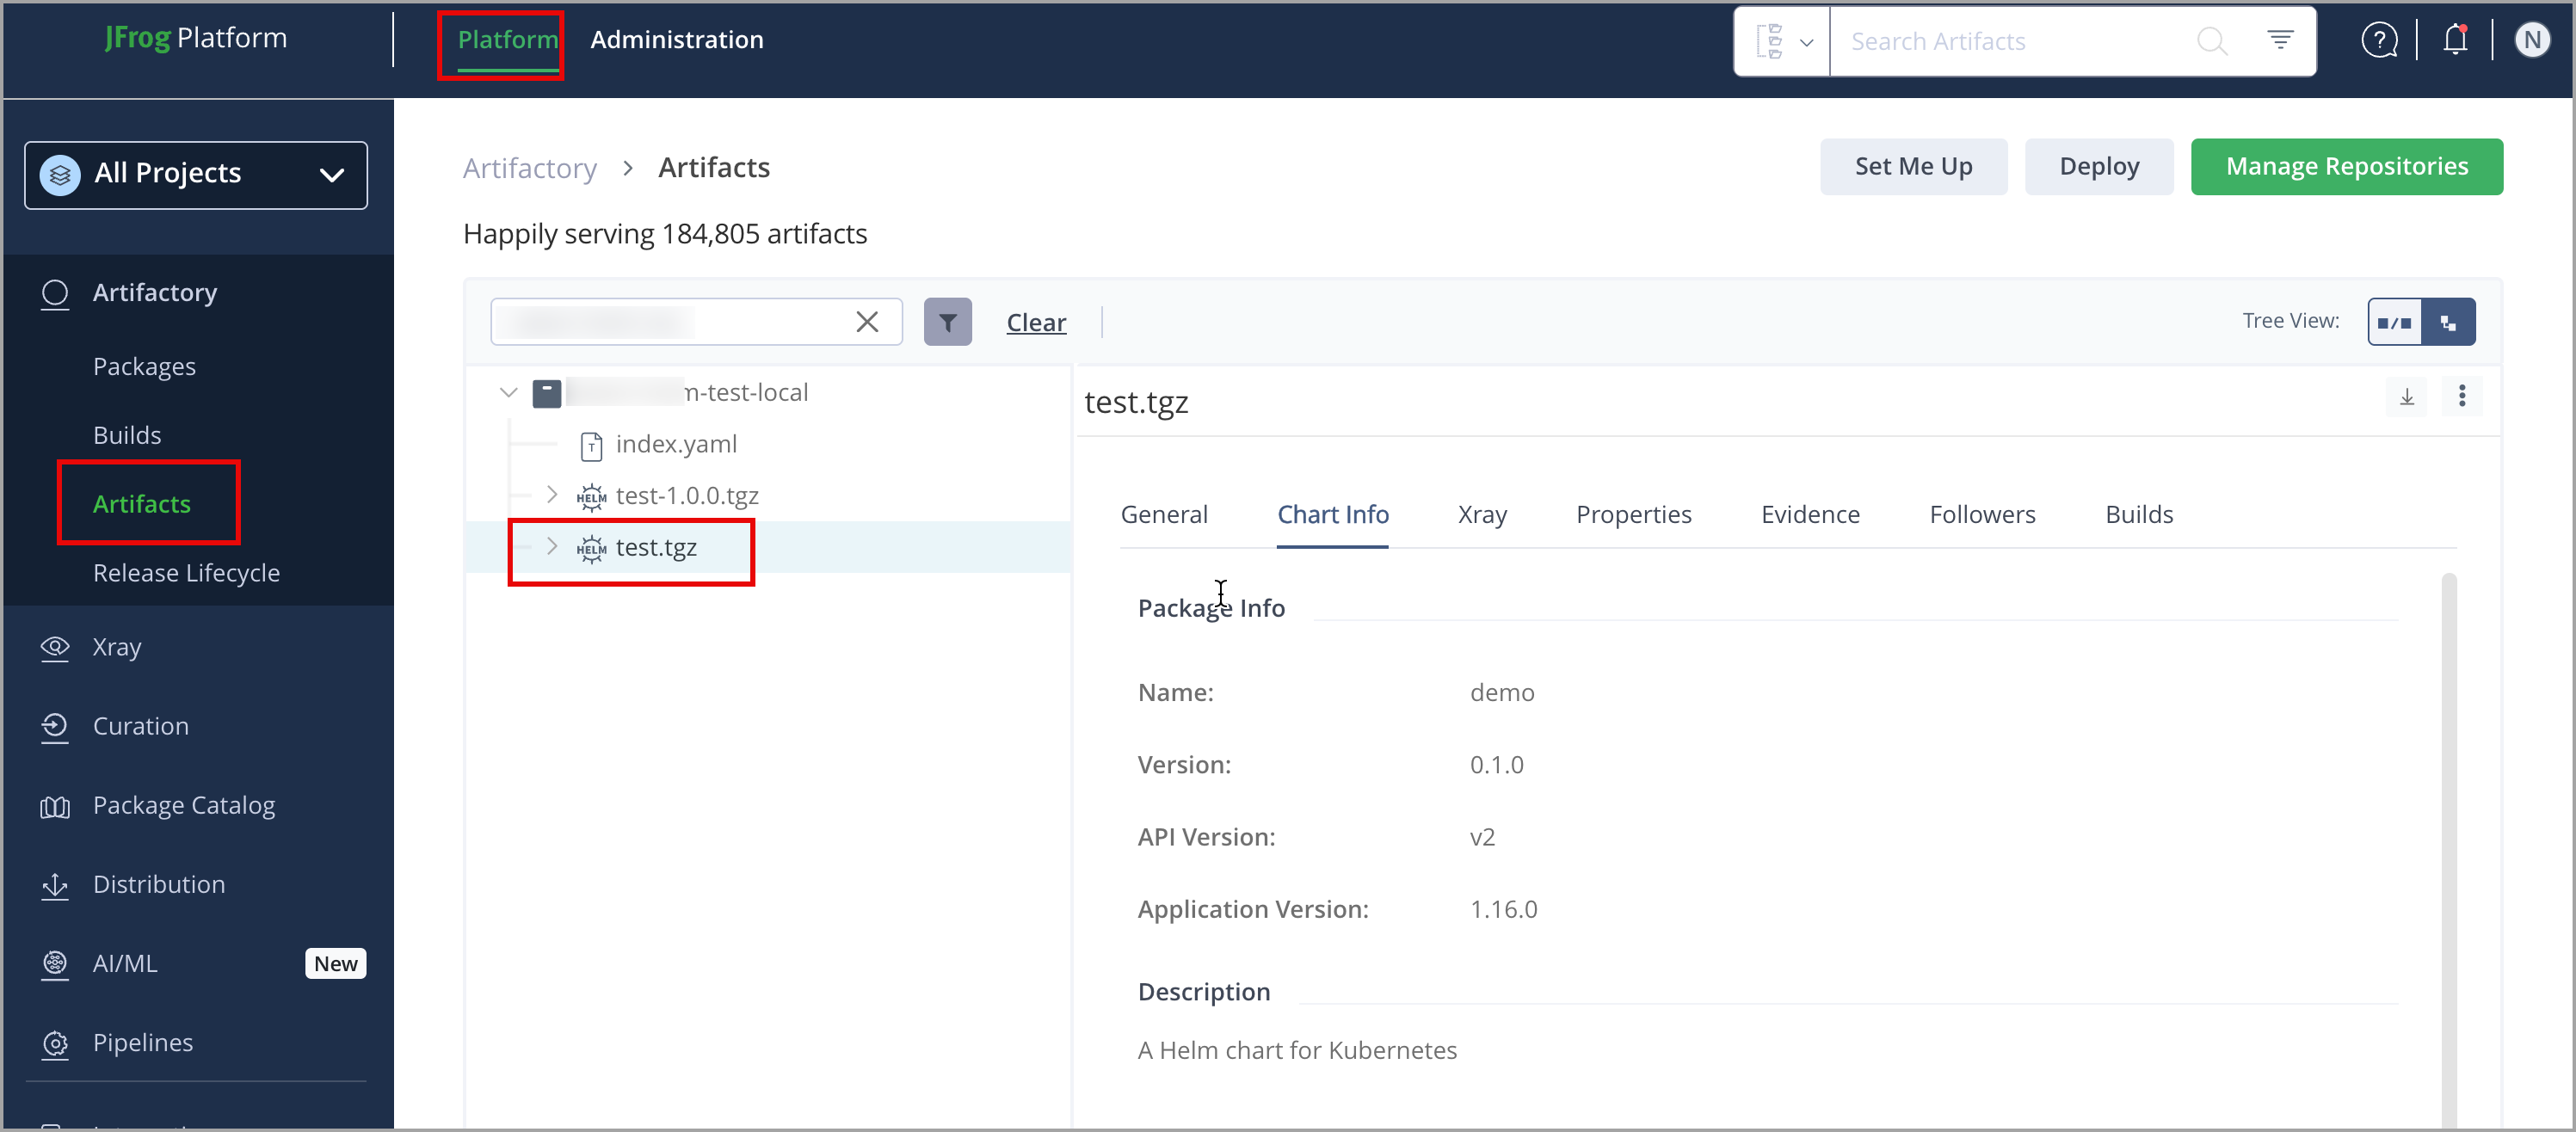Collapse the n-test-local repository node

point(508,393)
